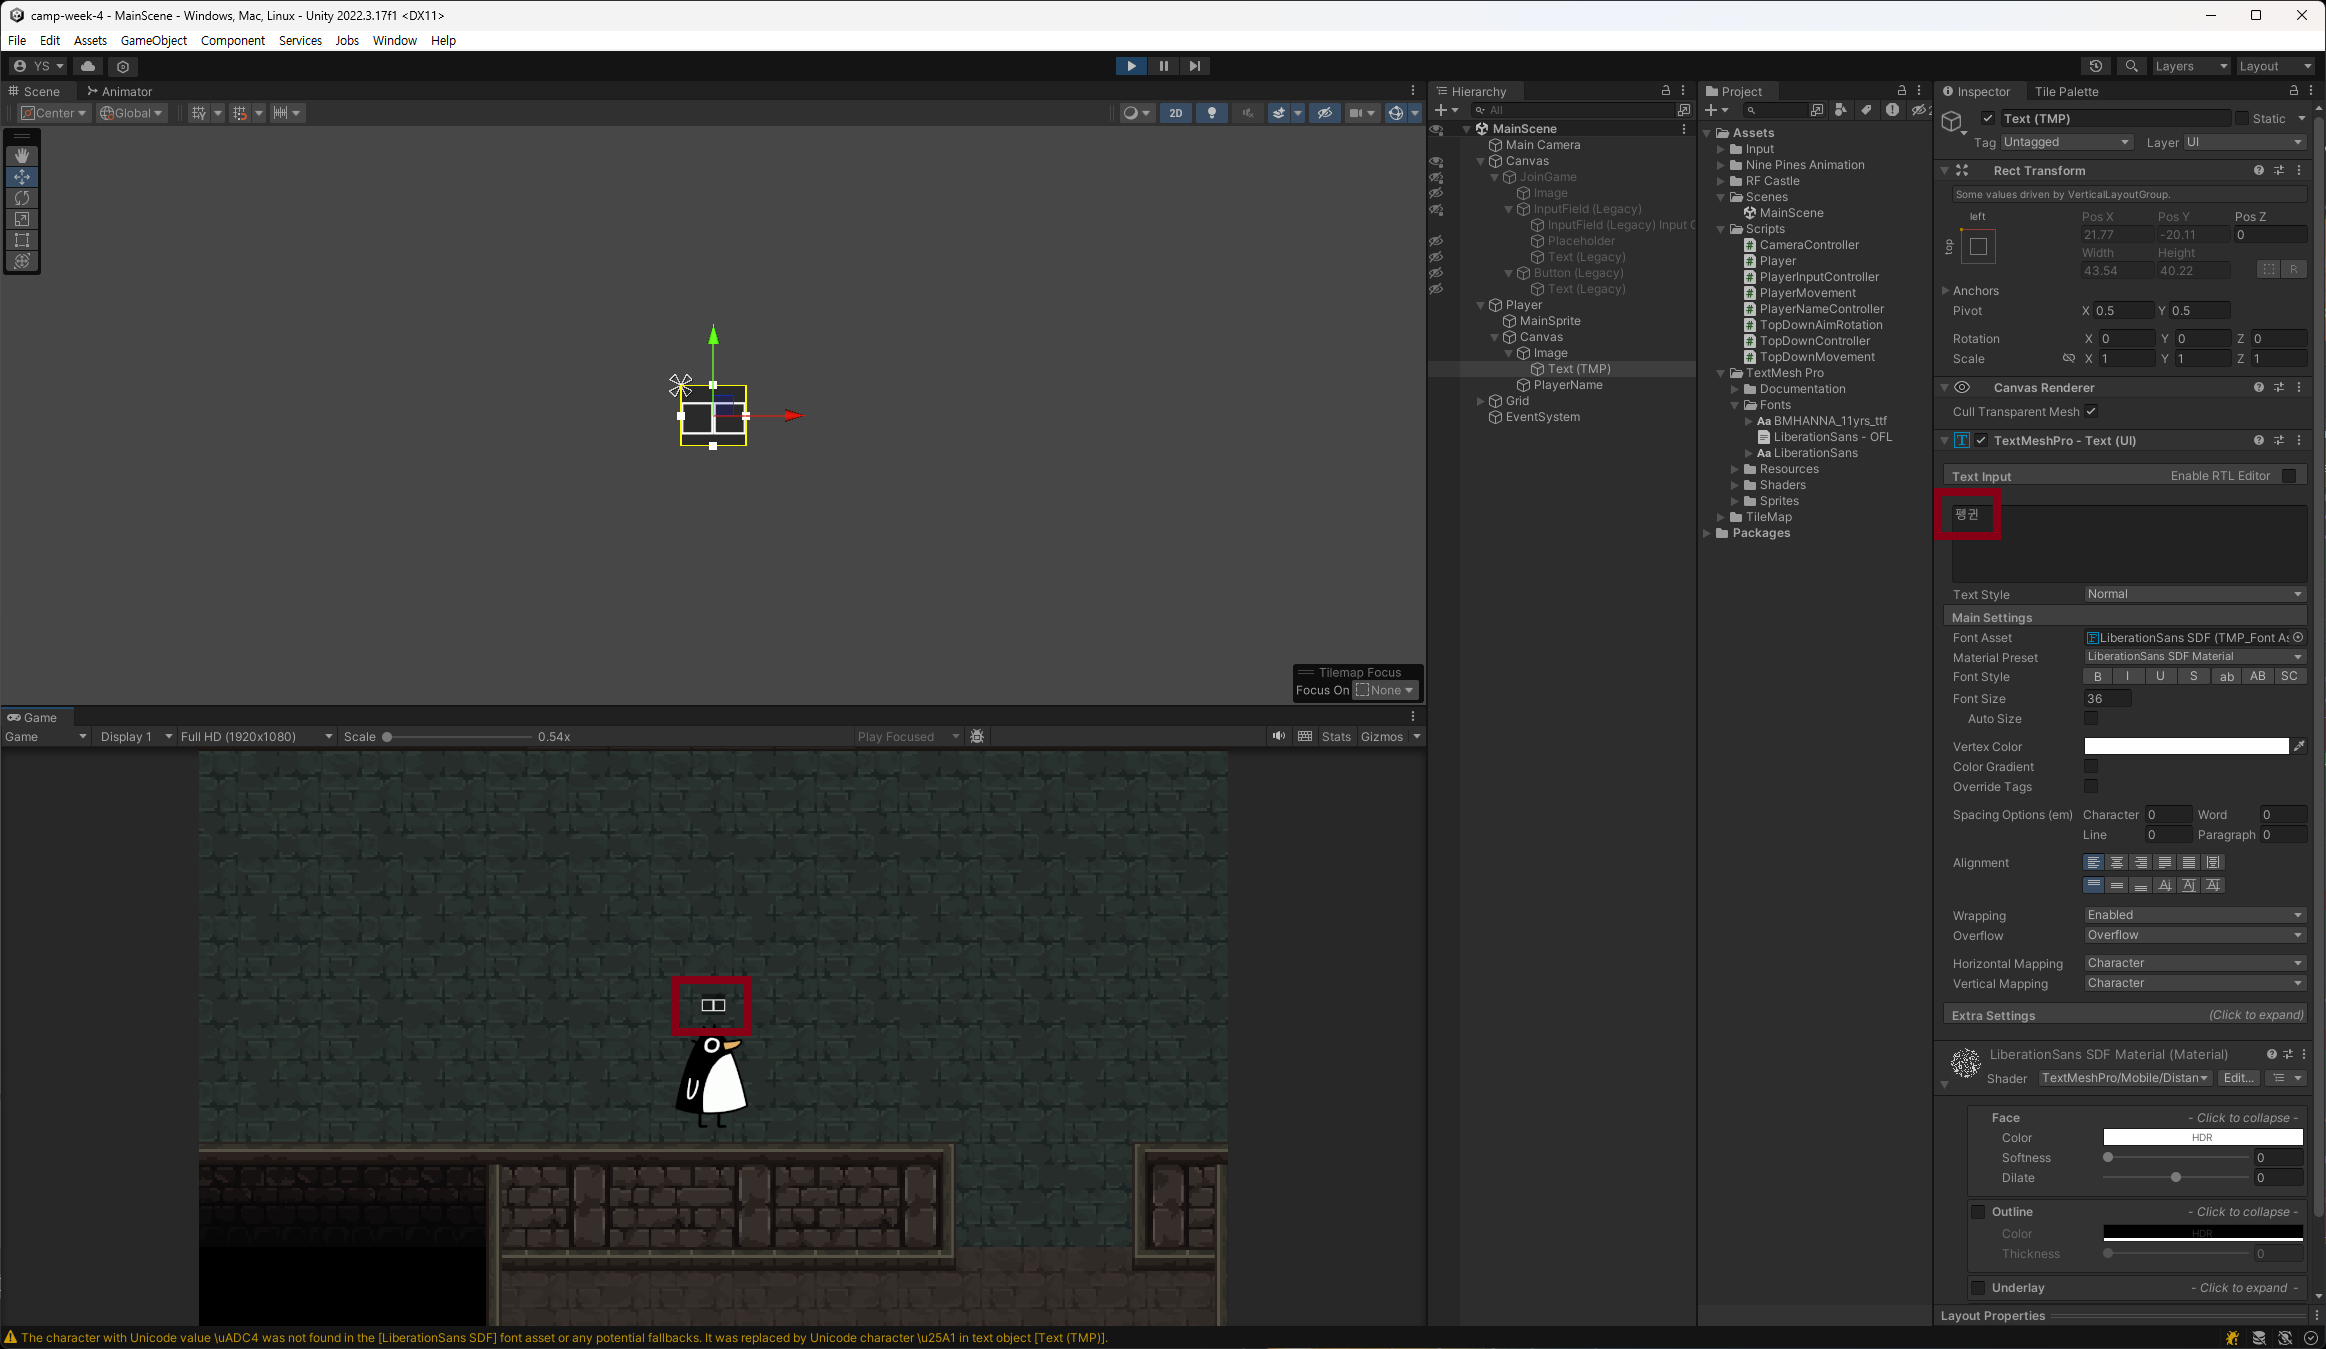Open Full HD resolution dropdown in Game view
This screenshot has height=1349, width=2326.
256,736
